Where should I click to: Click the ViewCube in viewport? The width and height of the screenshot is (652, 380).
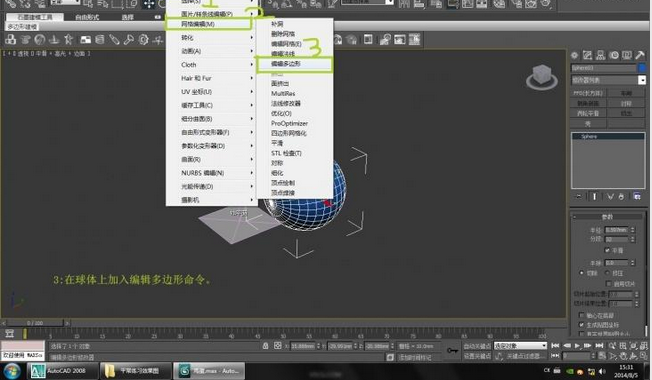point(542,77)
